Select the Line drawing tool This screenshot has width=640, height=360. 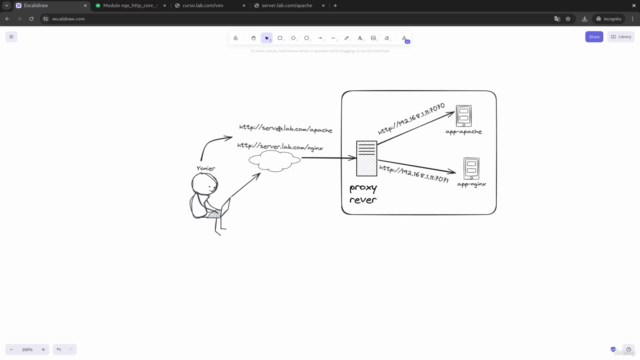(x=333, y=38)
